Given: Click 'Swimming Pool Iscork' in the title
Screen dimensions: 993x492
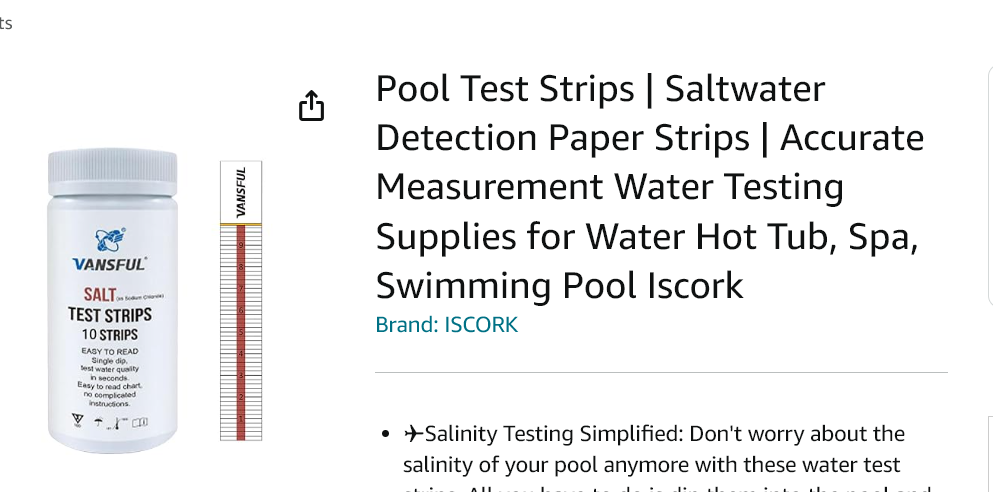Looking at the screenshot, I should pos(559,285).
